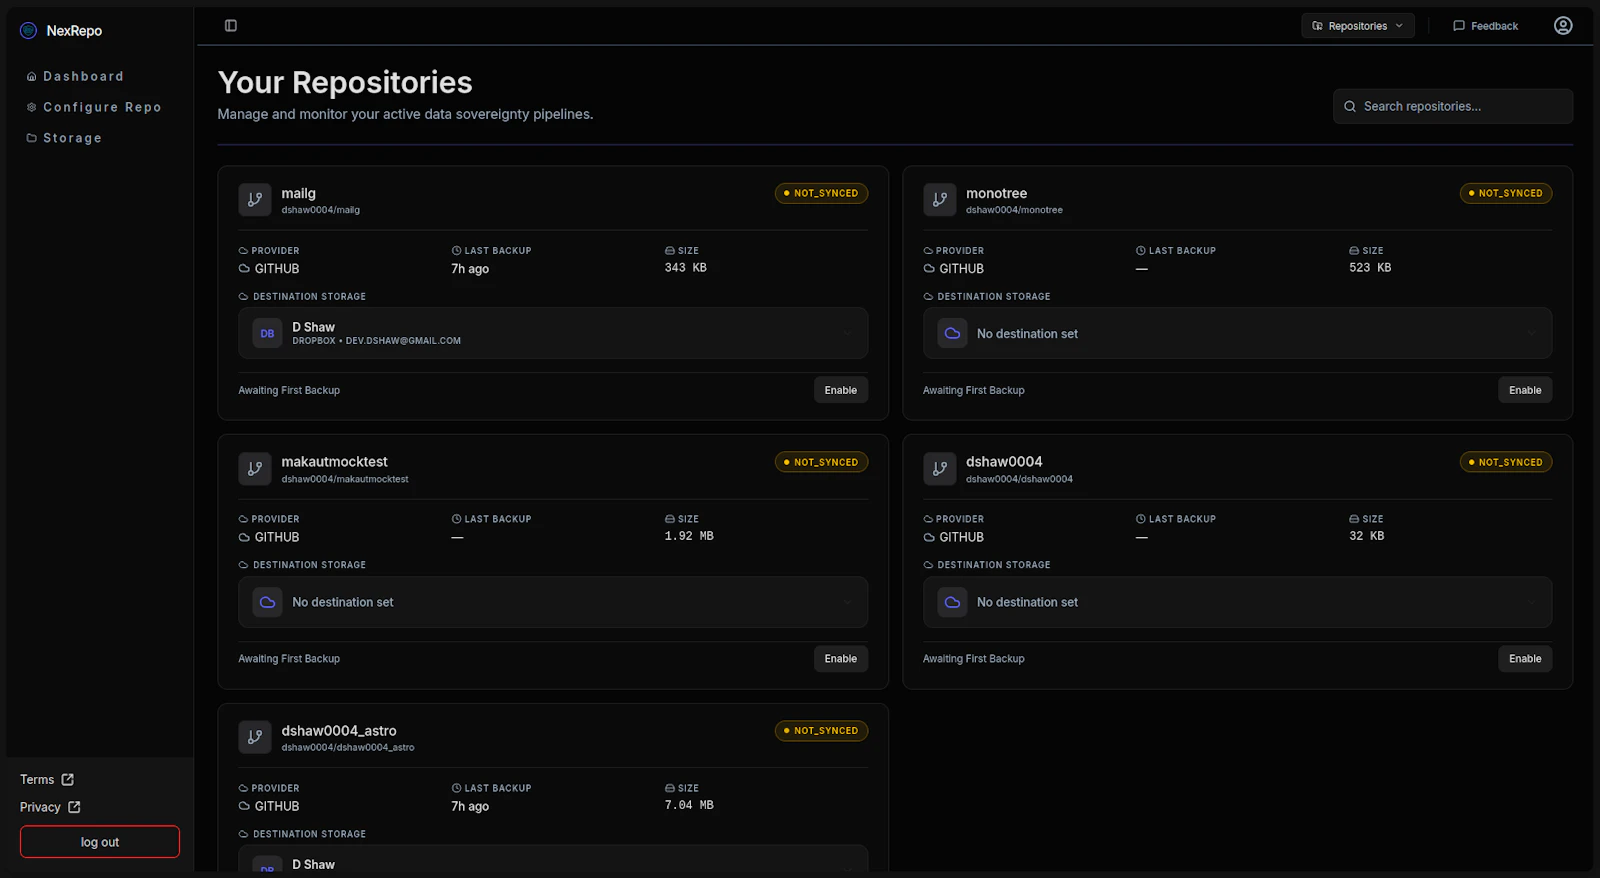Click NOT_SYNCED badge on makautmocktest
This screenshot has width=1600, height=878.
pyautogui.click(x=821, y=462)
